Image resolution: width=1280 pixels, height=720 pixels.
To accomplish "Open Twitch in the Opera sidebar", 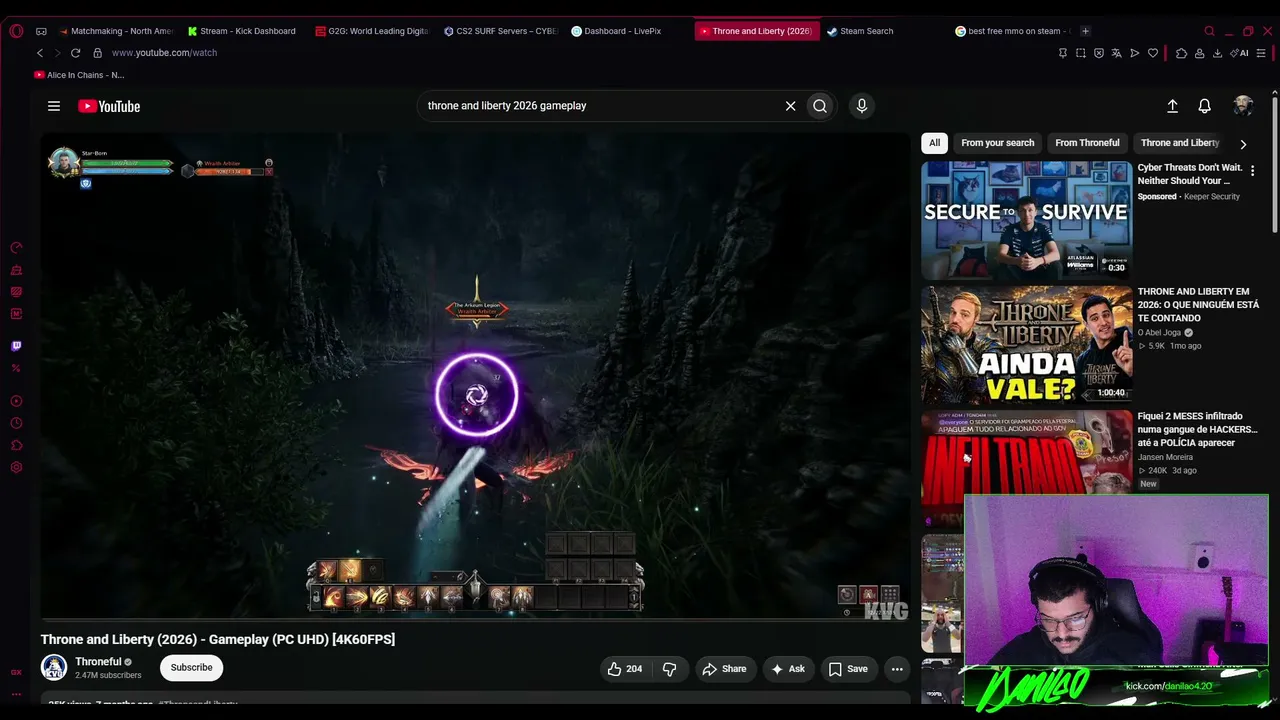I will [16, 346].
